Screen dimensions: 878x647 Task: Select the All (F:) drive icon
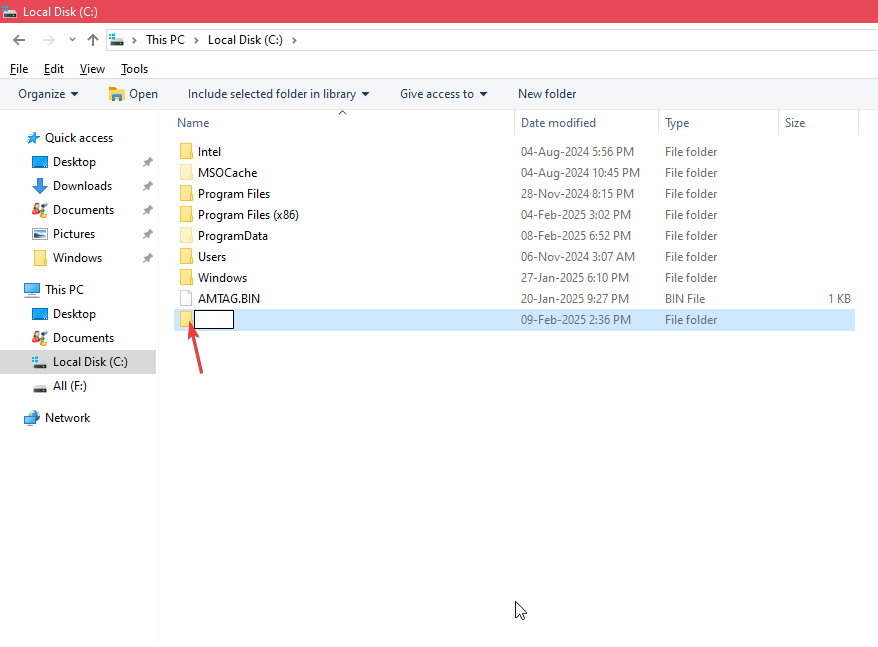(40, 386)
